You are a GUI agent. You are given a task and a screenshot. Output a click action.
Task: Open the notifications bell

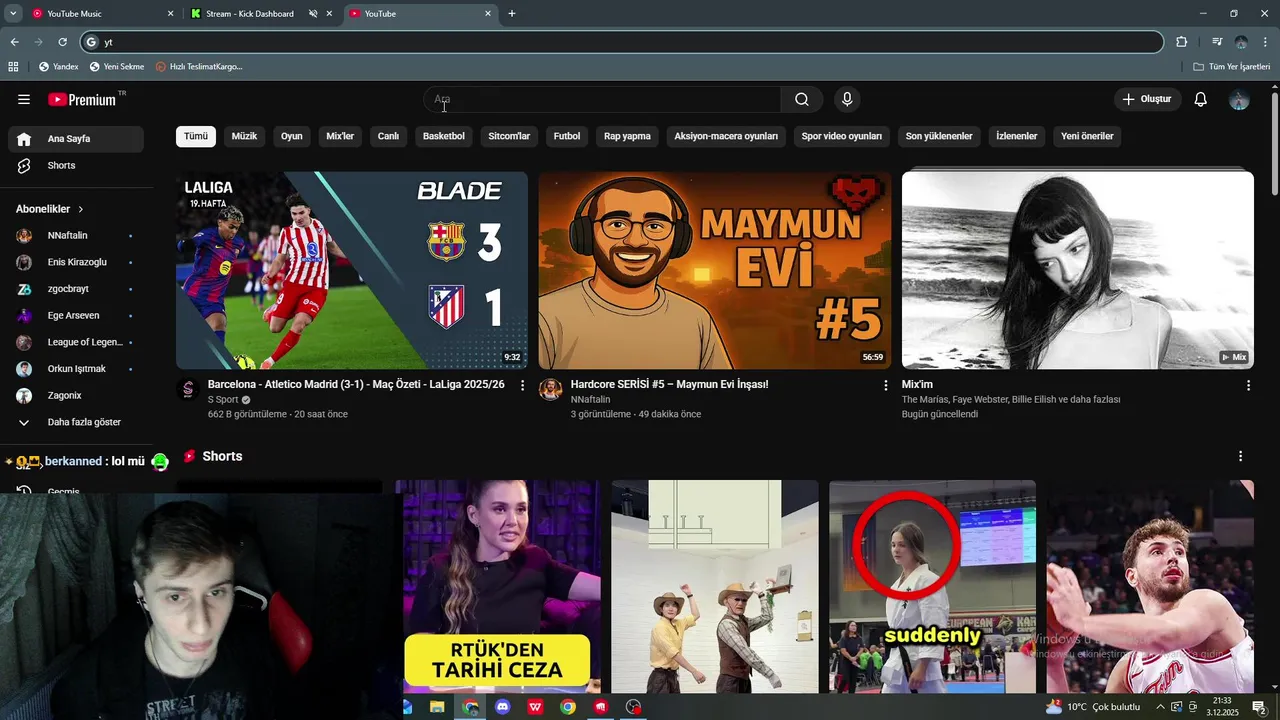[1201, 99]
